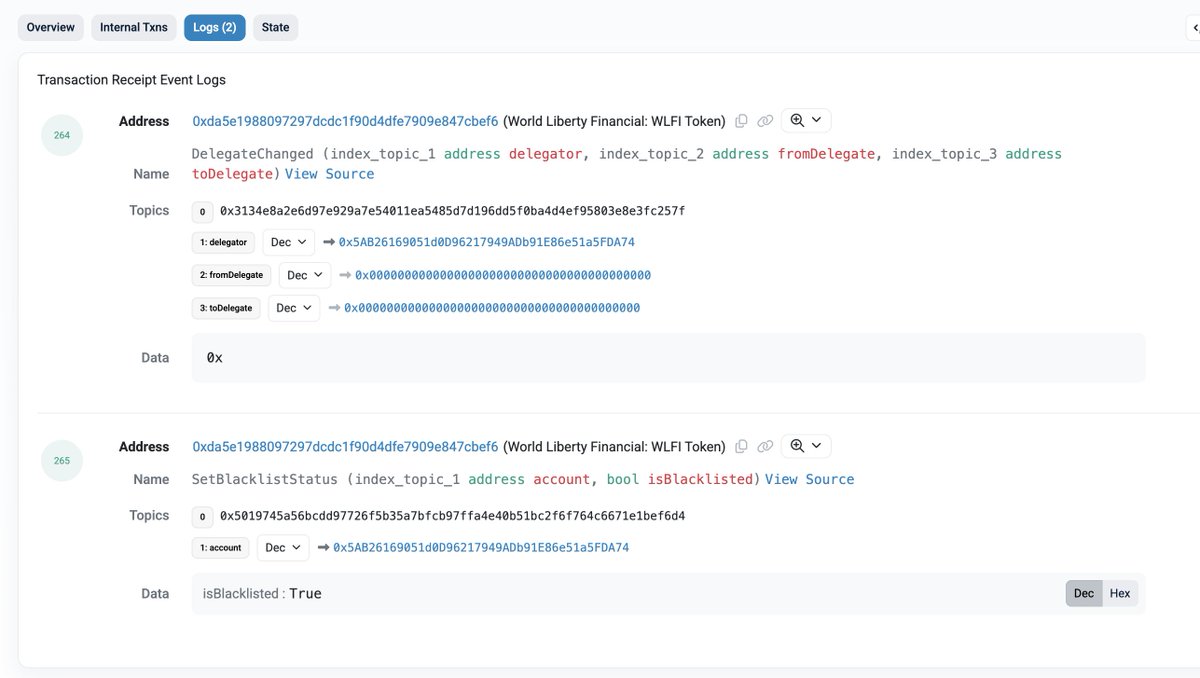Click link icon beside log 265 address
The image size is (1200, 678).
(765, 447)
